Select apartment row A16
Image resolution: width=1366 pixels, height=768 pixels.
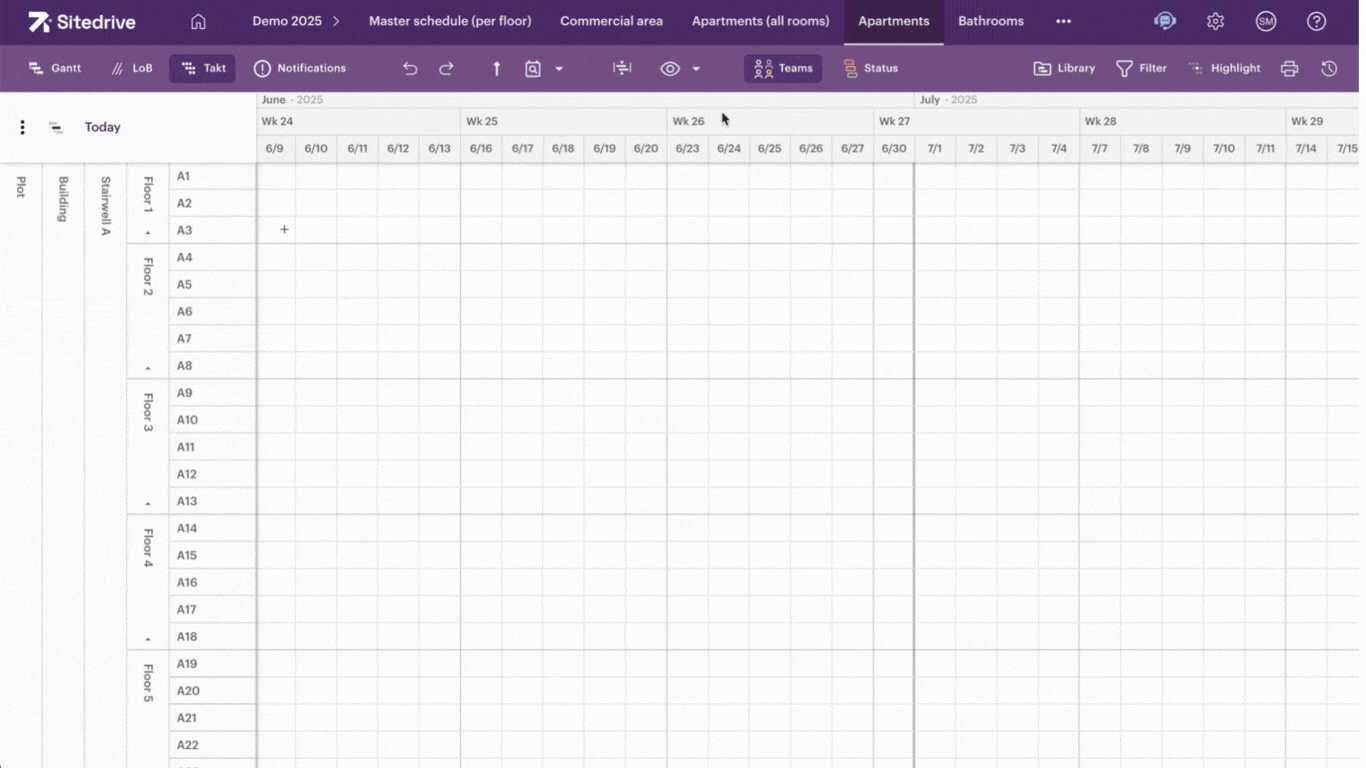point(212,582)
